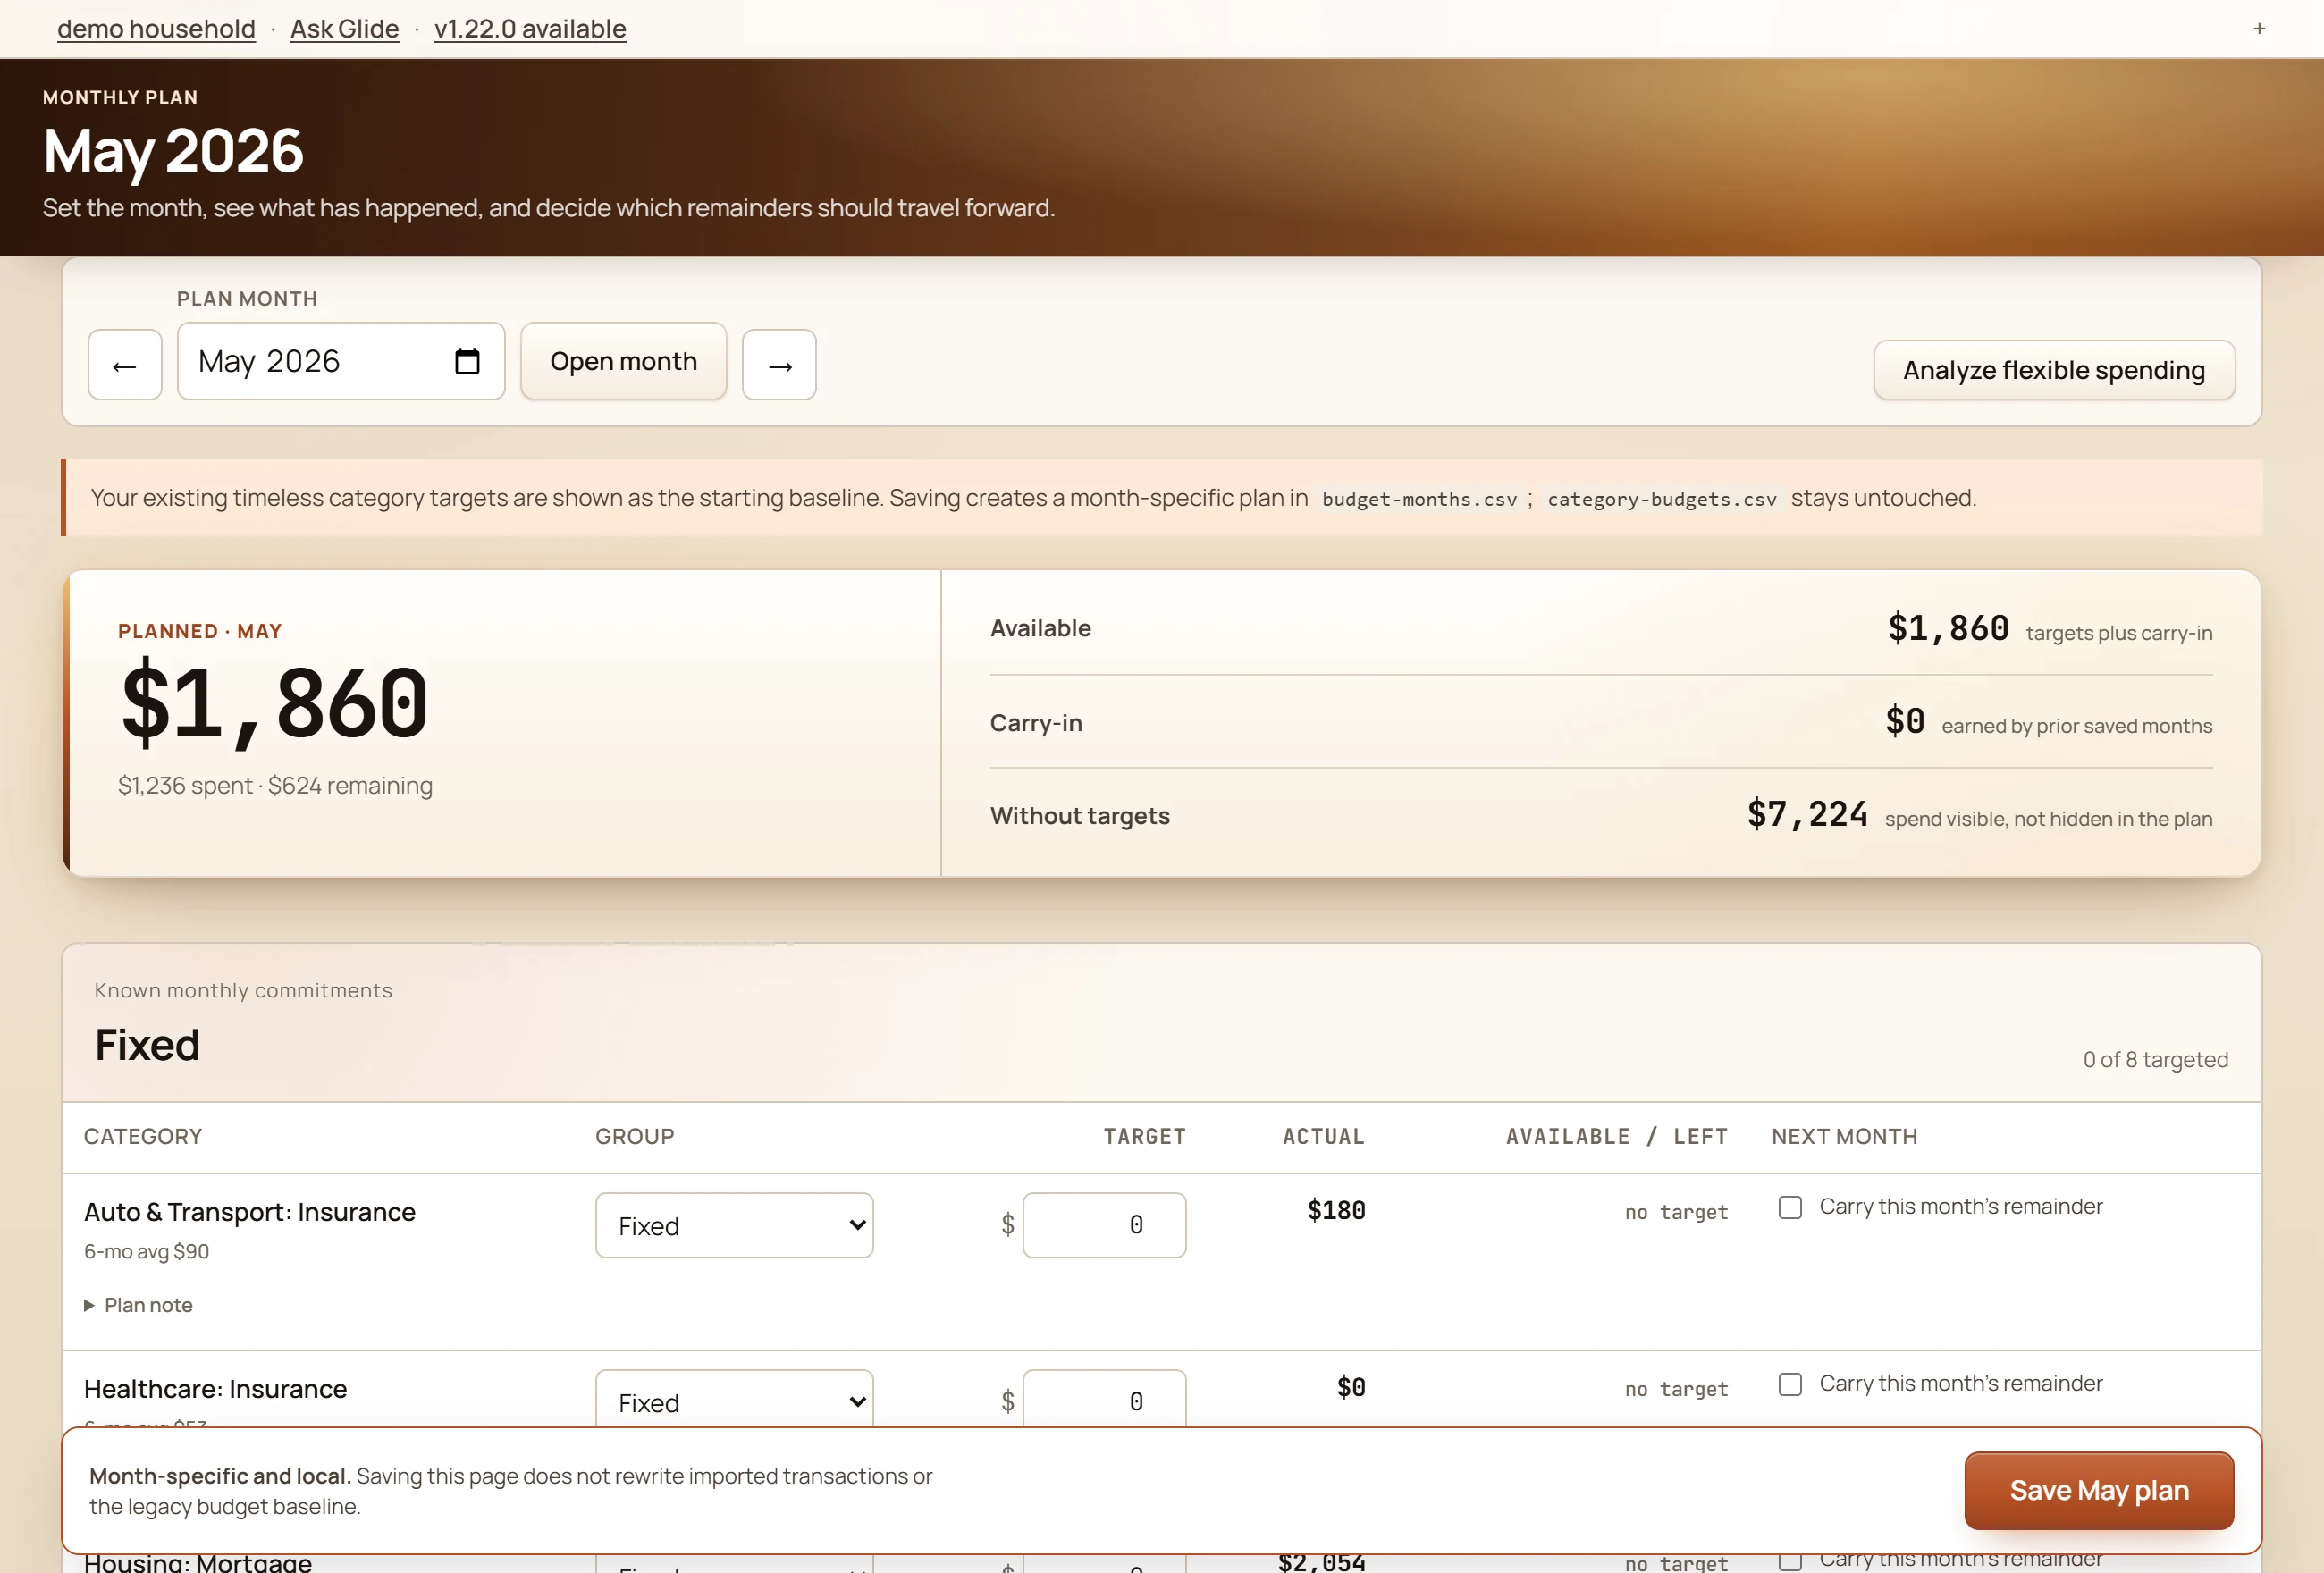2324x1573 pixels.
Task: Tick carry remainder for Healthcare: Insurance
Action: tap(1790, 1384)
